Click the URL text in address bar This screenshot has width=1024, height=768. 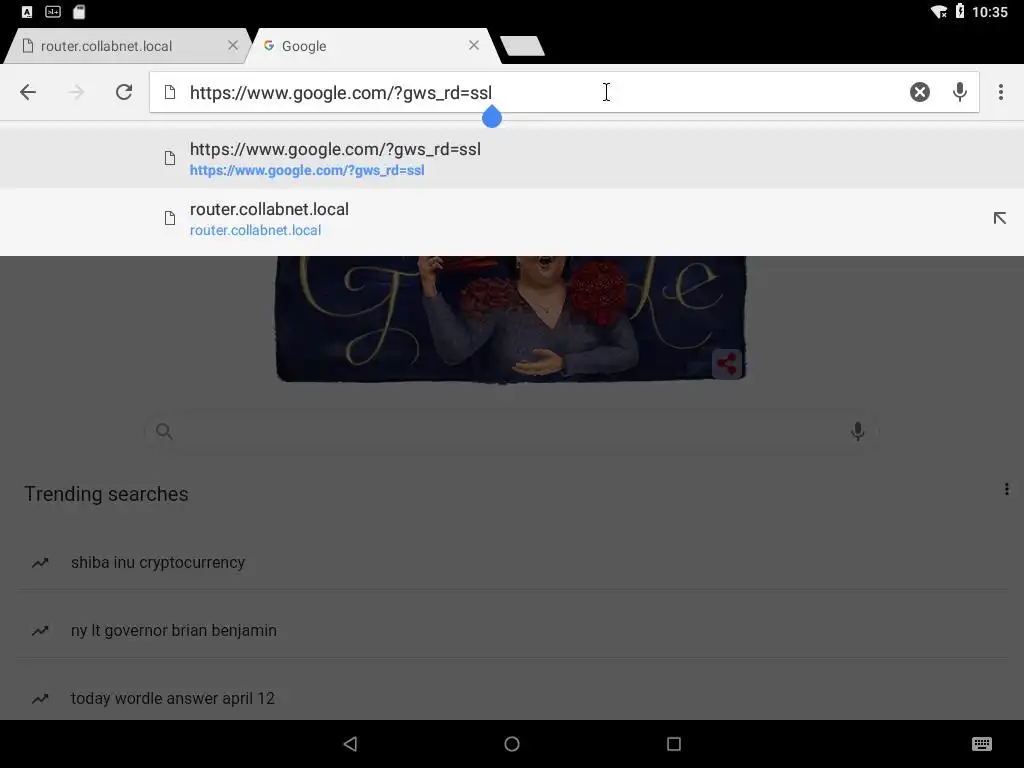pos(340,93)
